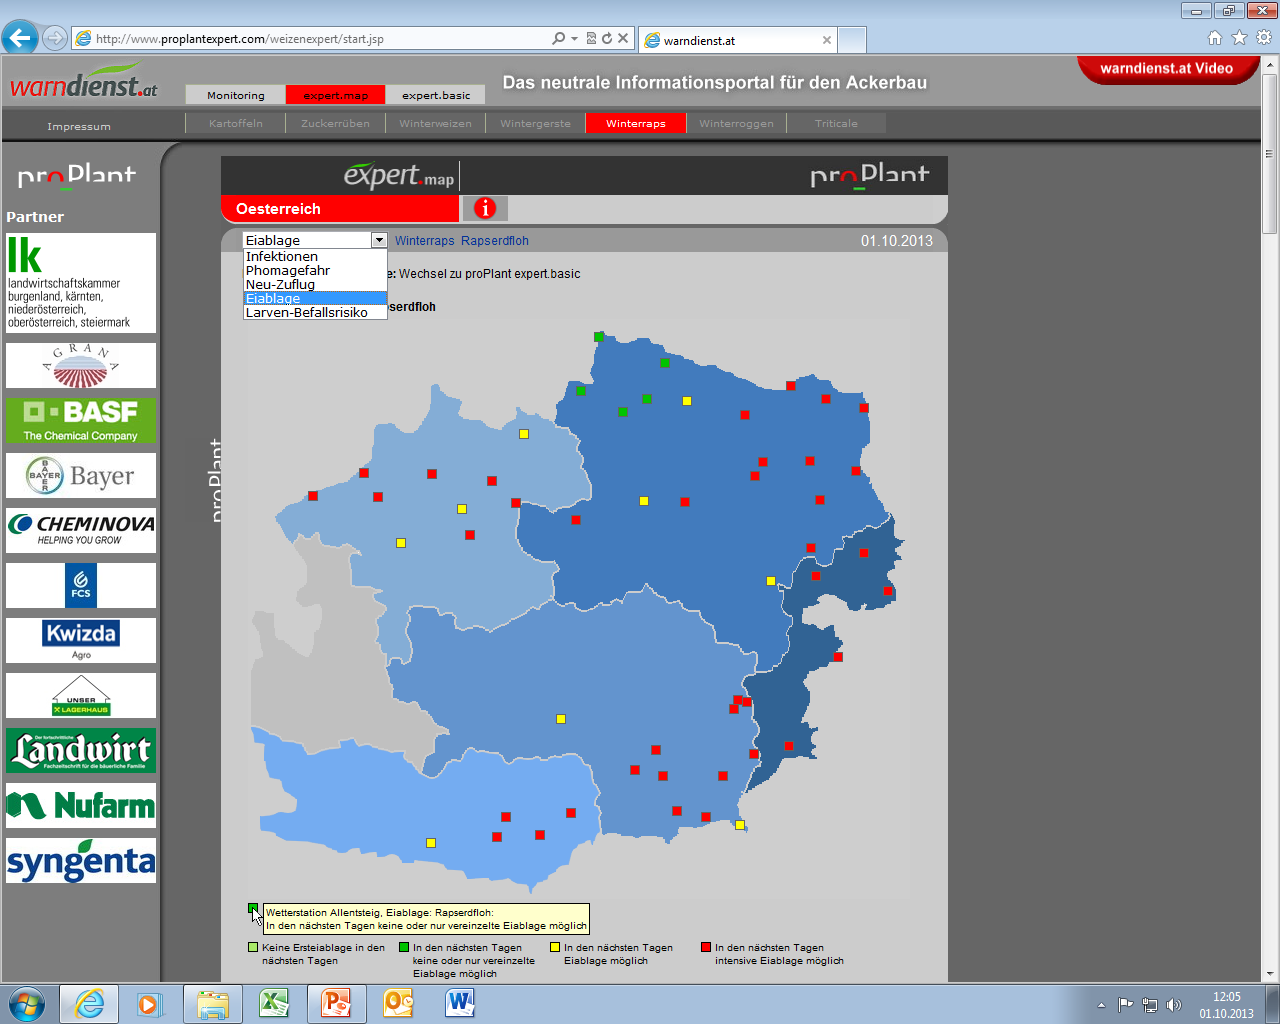Open the Eiablage dropdown arrow

pyautogui.click(x=379, y=240)
